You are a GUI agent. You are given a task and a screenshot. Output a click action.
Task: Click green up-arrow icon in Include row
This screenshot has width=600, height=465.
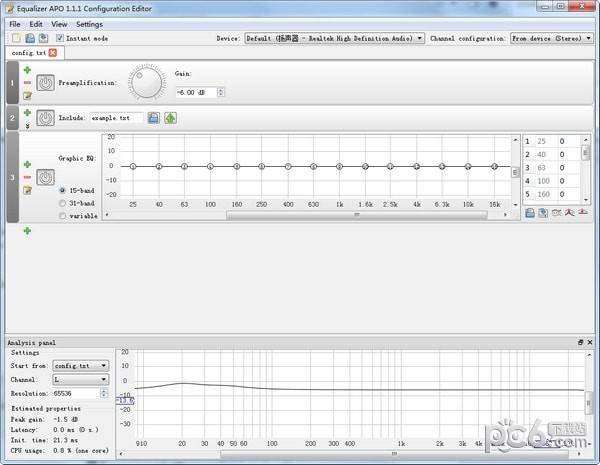pos(170,118)
